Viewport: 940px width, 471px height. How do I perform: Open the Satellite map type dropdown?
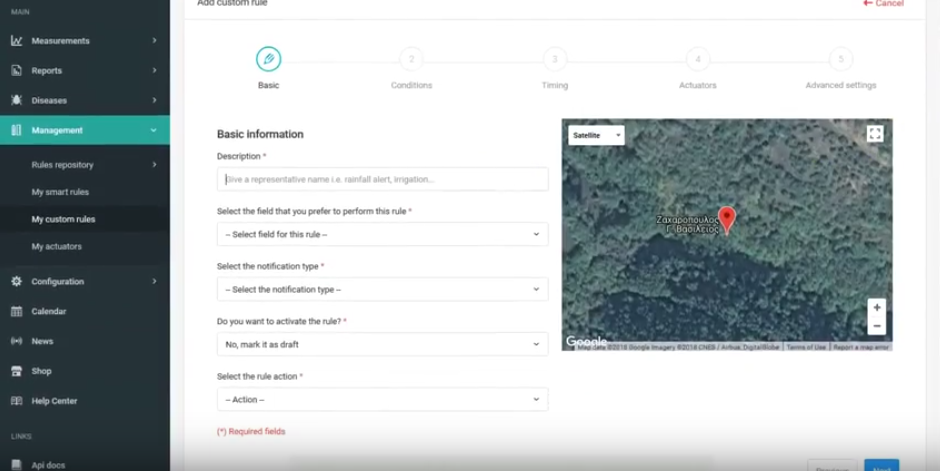596,135
